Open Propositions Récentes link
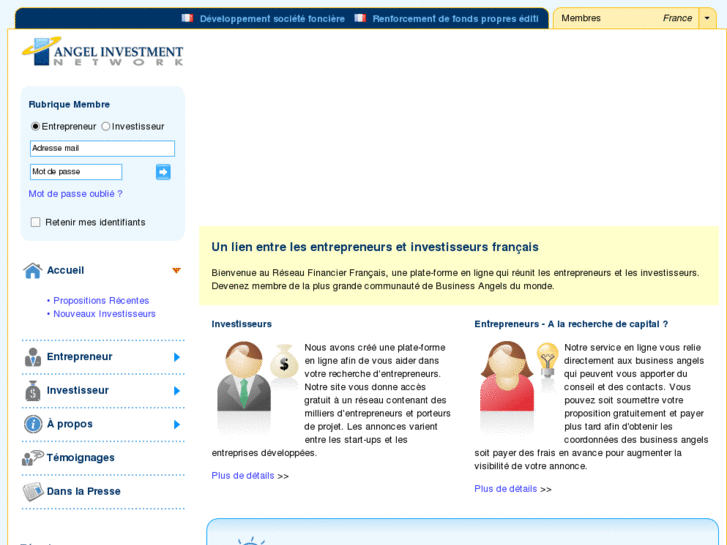Viewport: 727px width, 545px height. click(101, 301)
